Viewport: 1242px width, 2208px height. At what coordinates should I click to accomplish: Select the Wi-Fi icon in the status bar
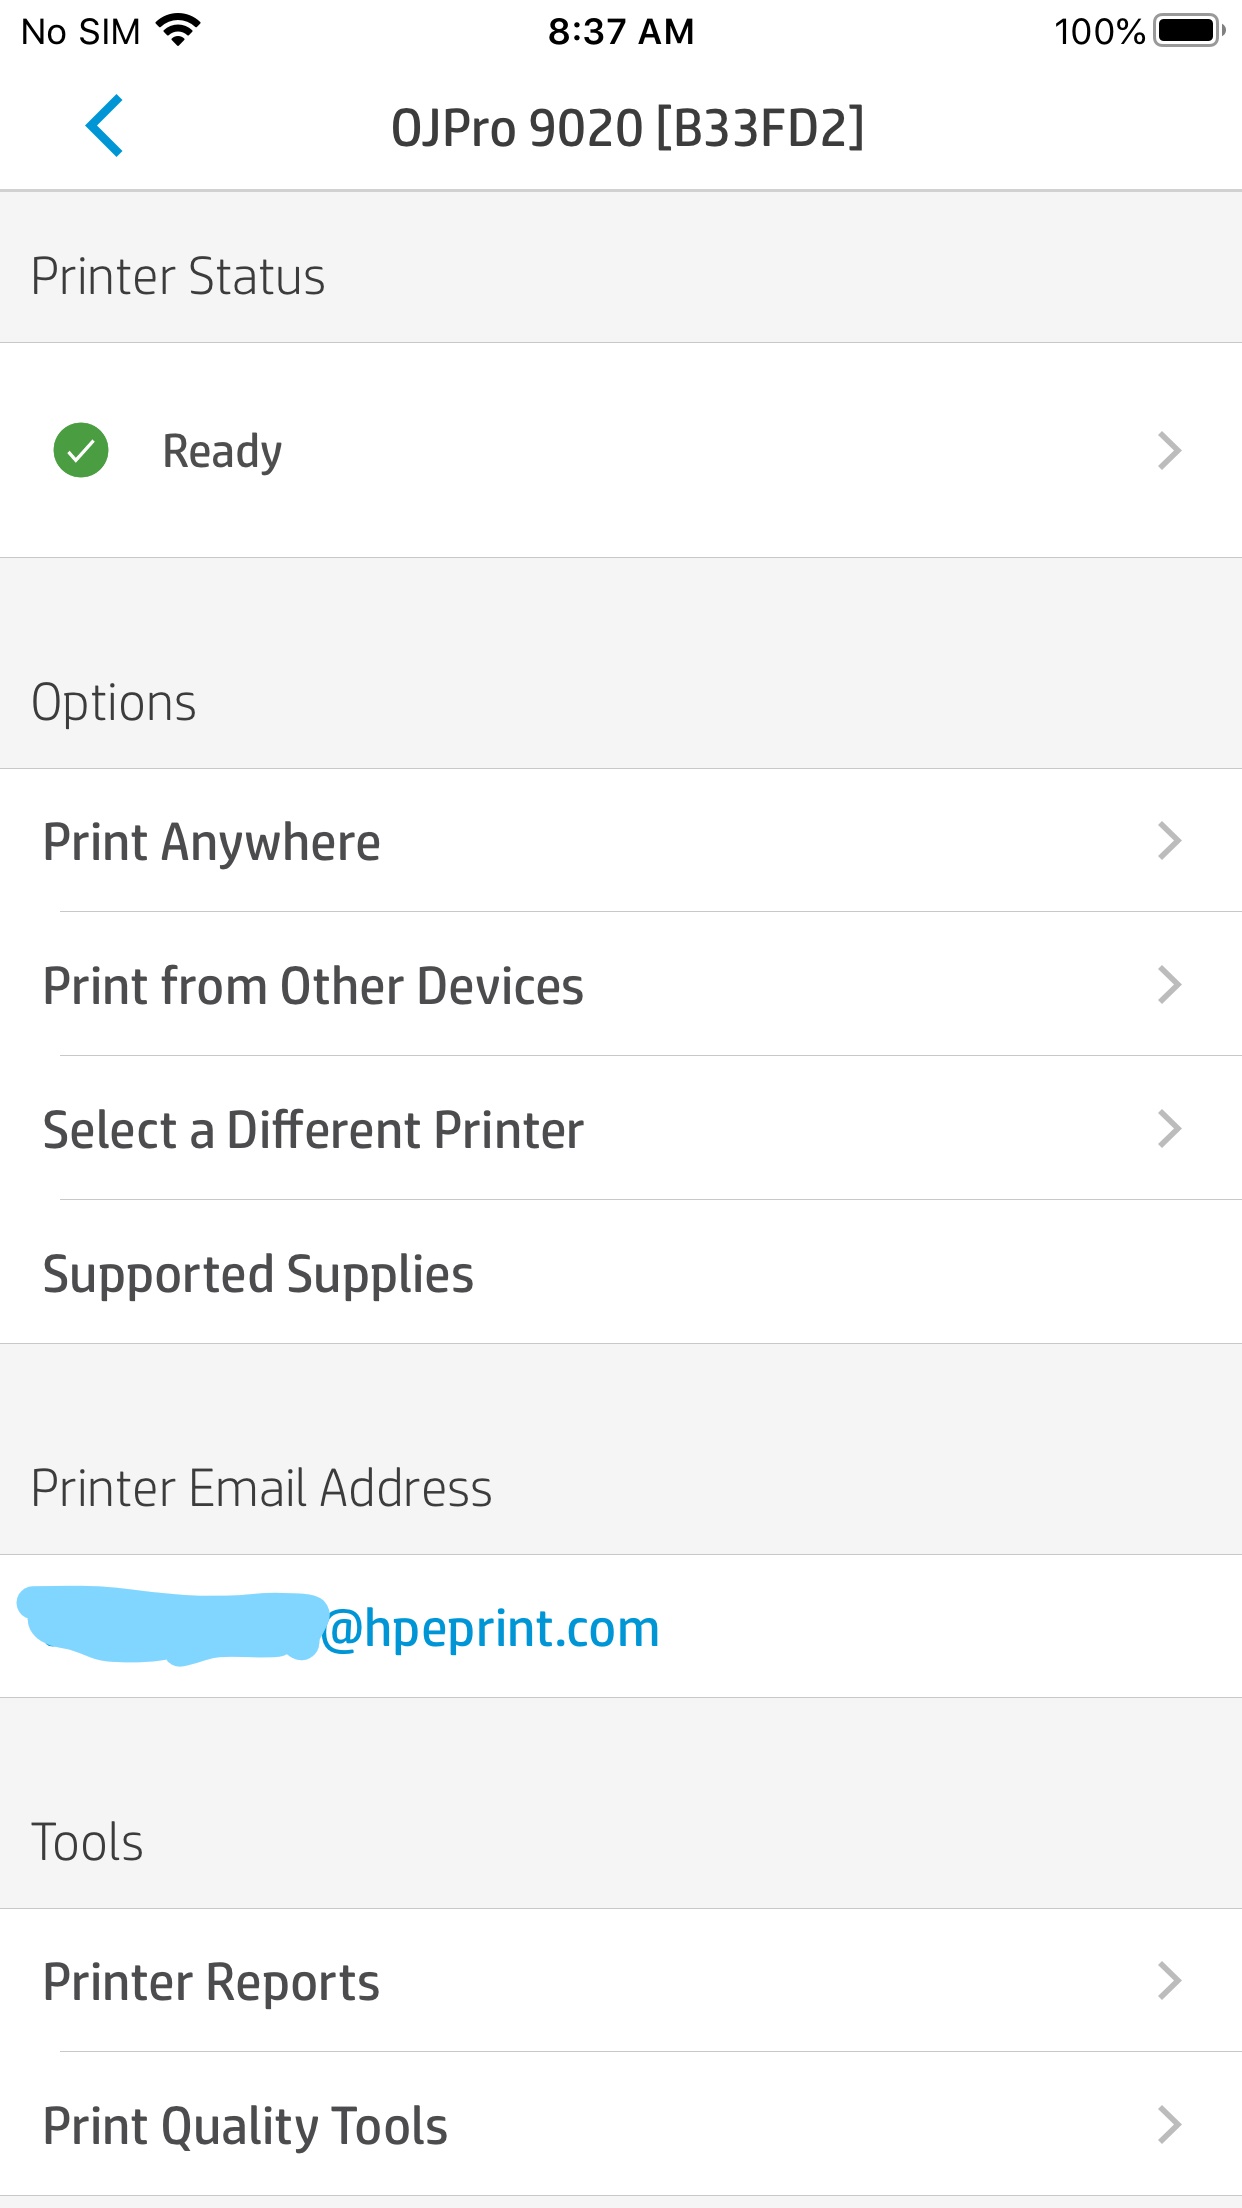point(177,28)
